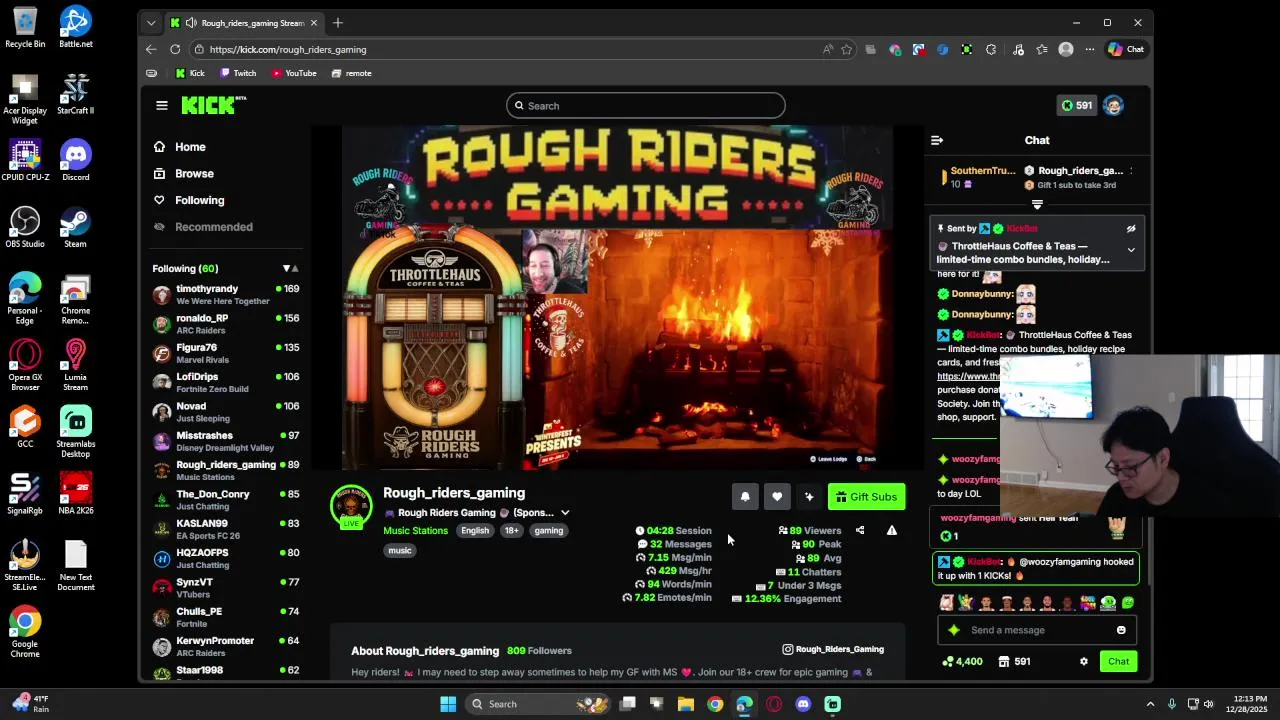Click the stream video player
Screen dimensions: 1280x720
click(x=617, y=297)
